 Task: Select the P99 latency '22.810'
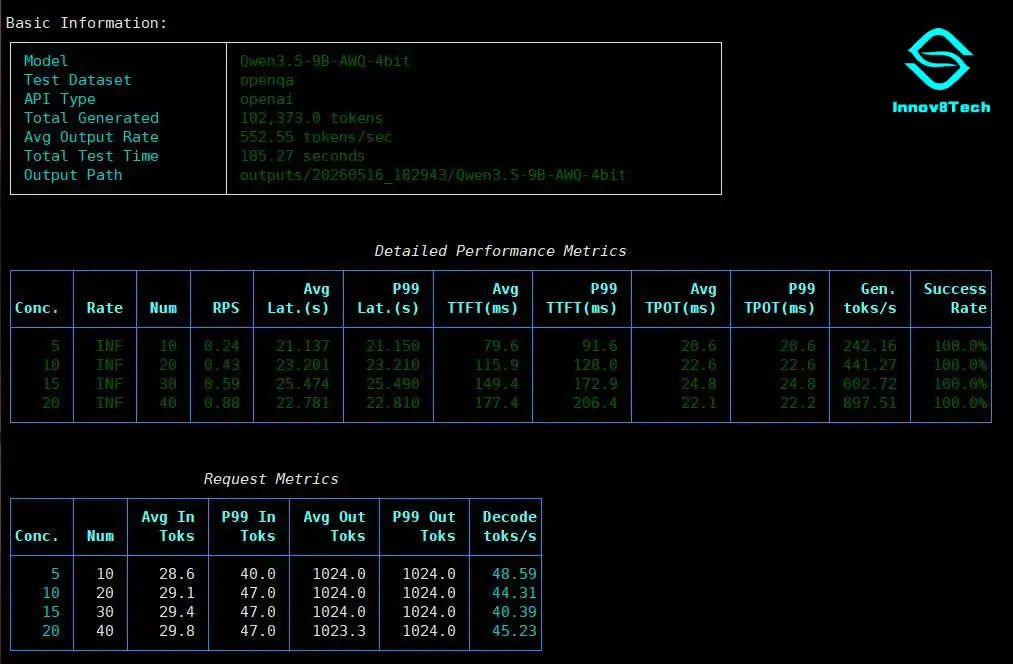point(393,403)
